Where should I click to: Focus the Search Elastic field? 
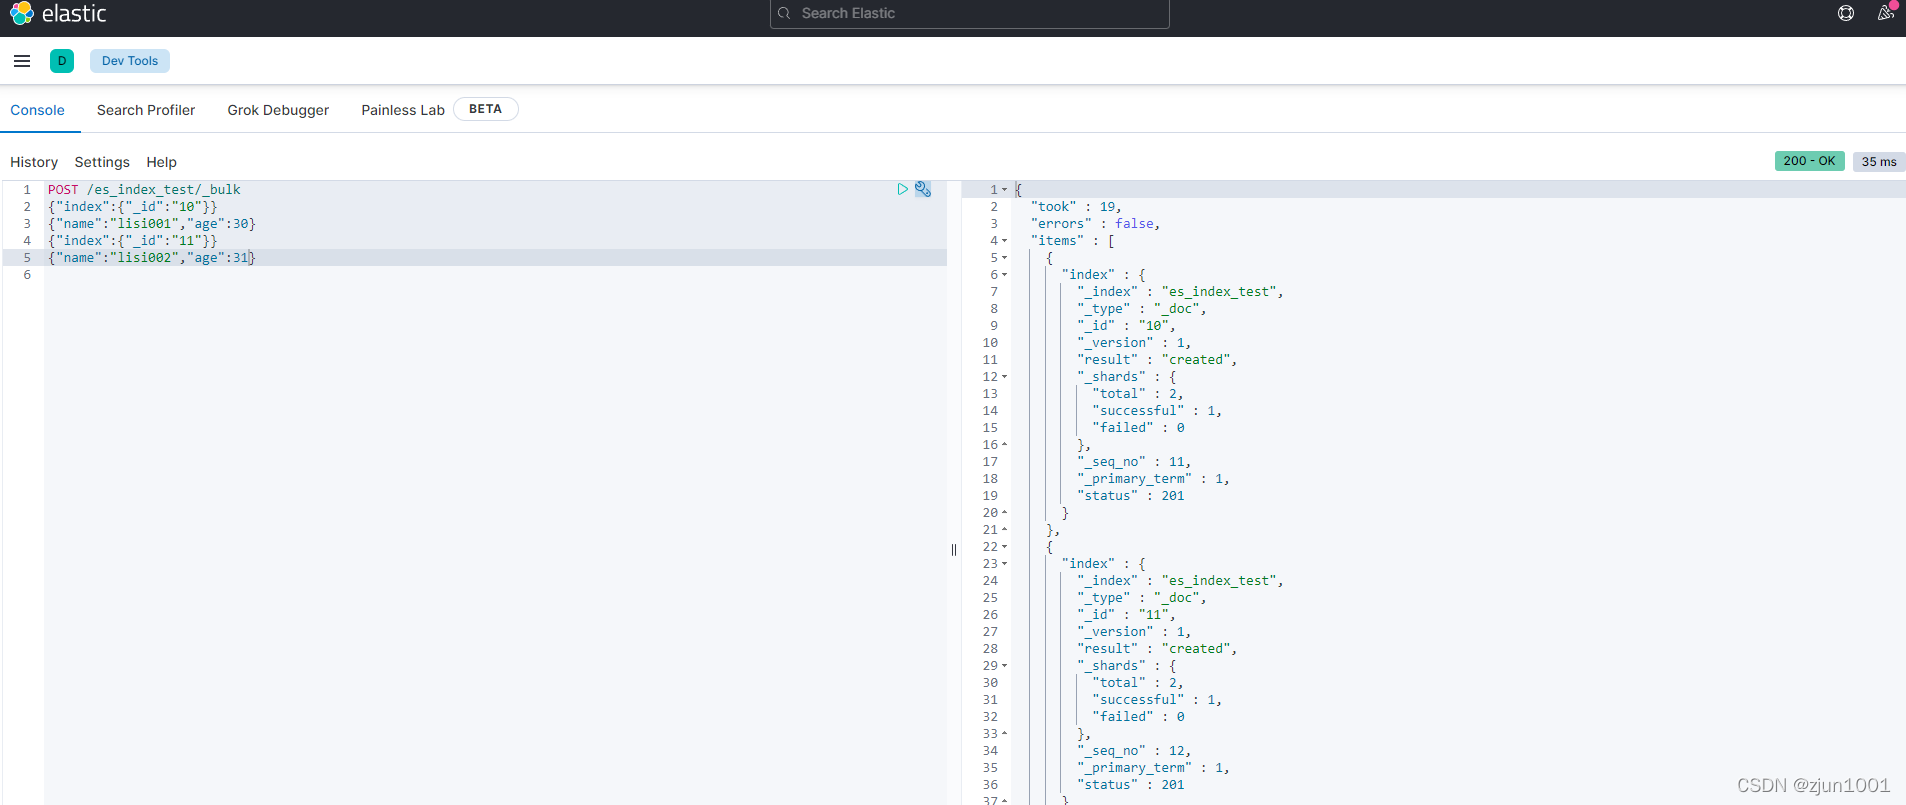click(x=969, y=13)
